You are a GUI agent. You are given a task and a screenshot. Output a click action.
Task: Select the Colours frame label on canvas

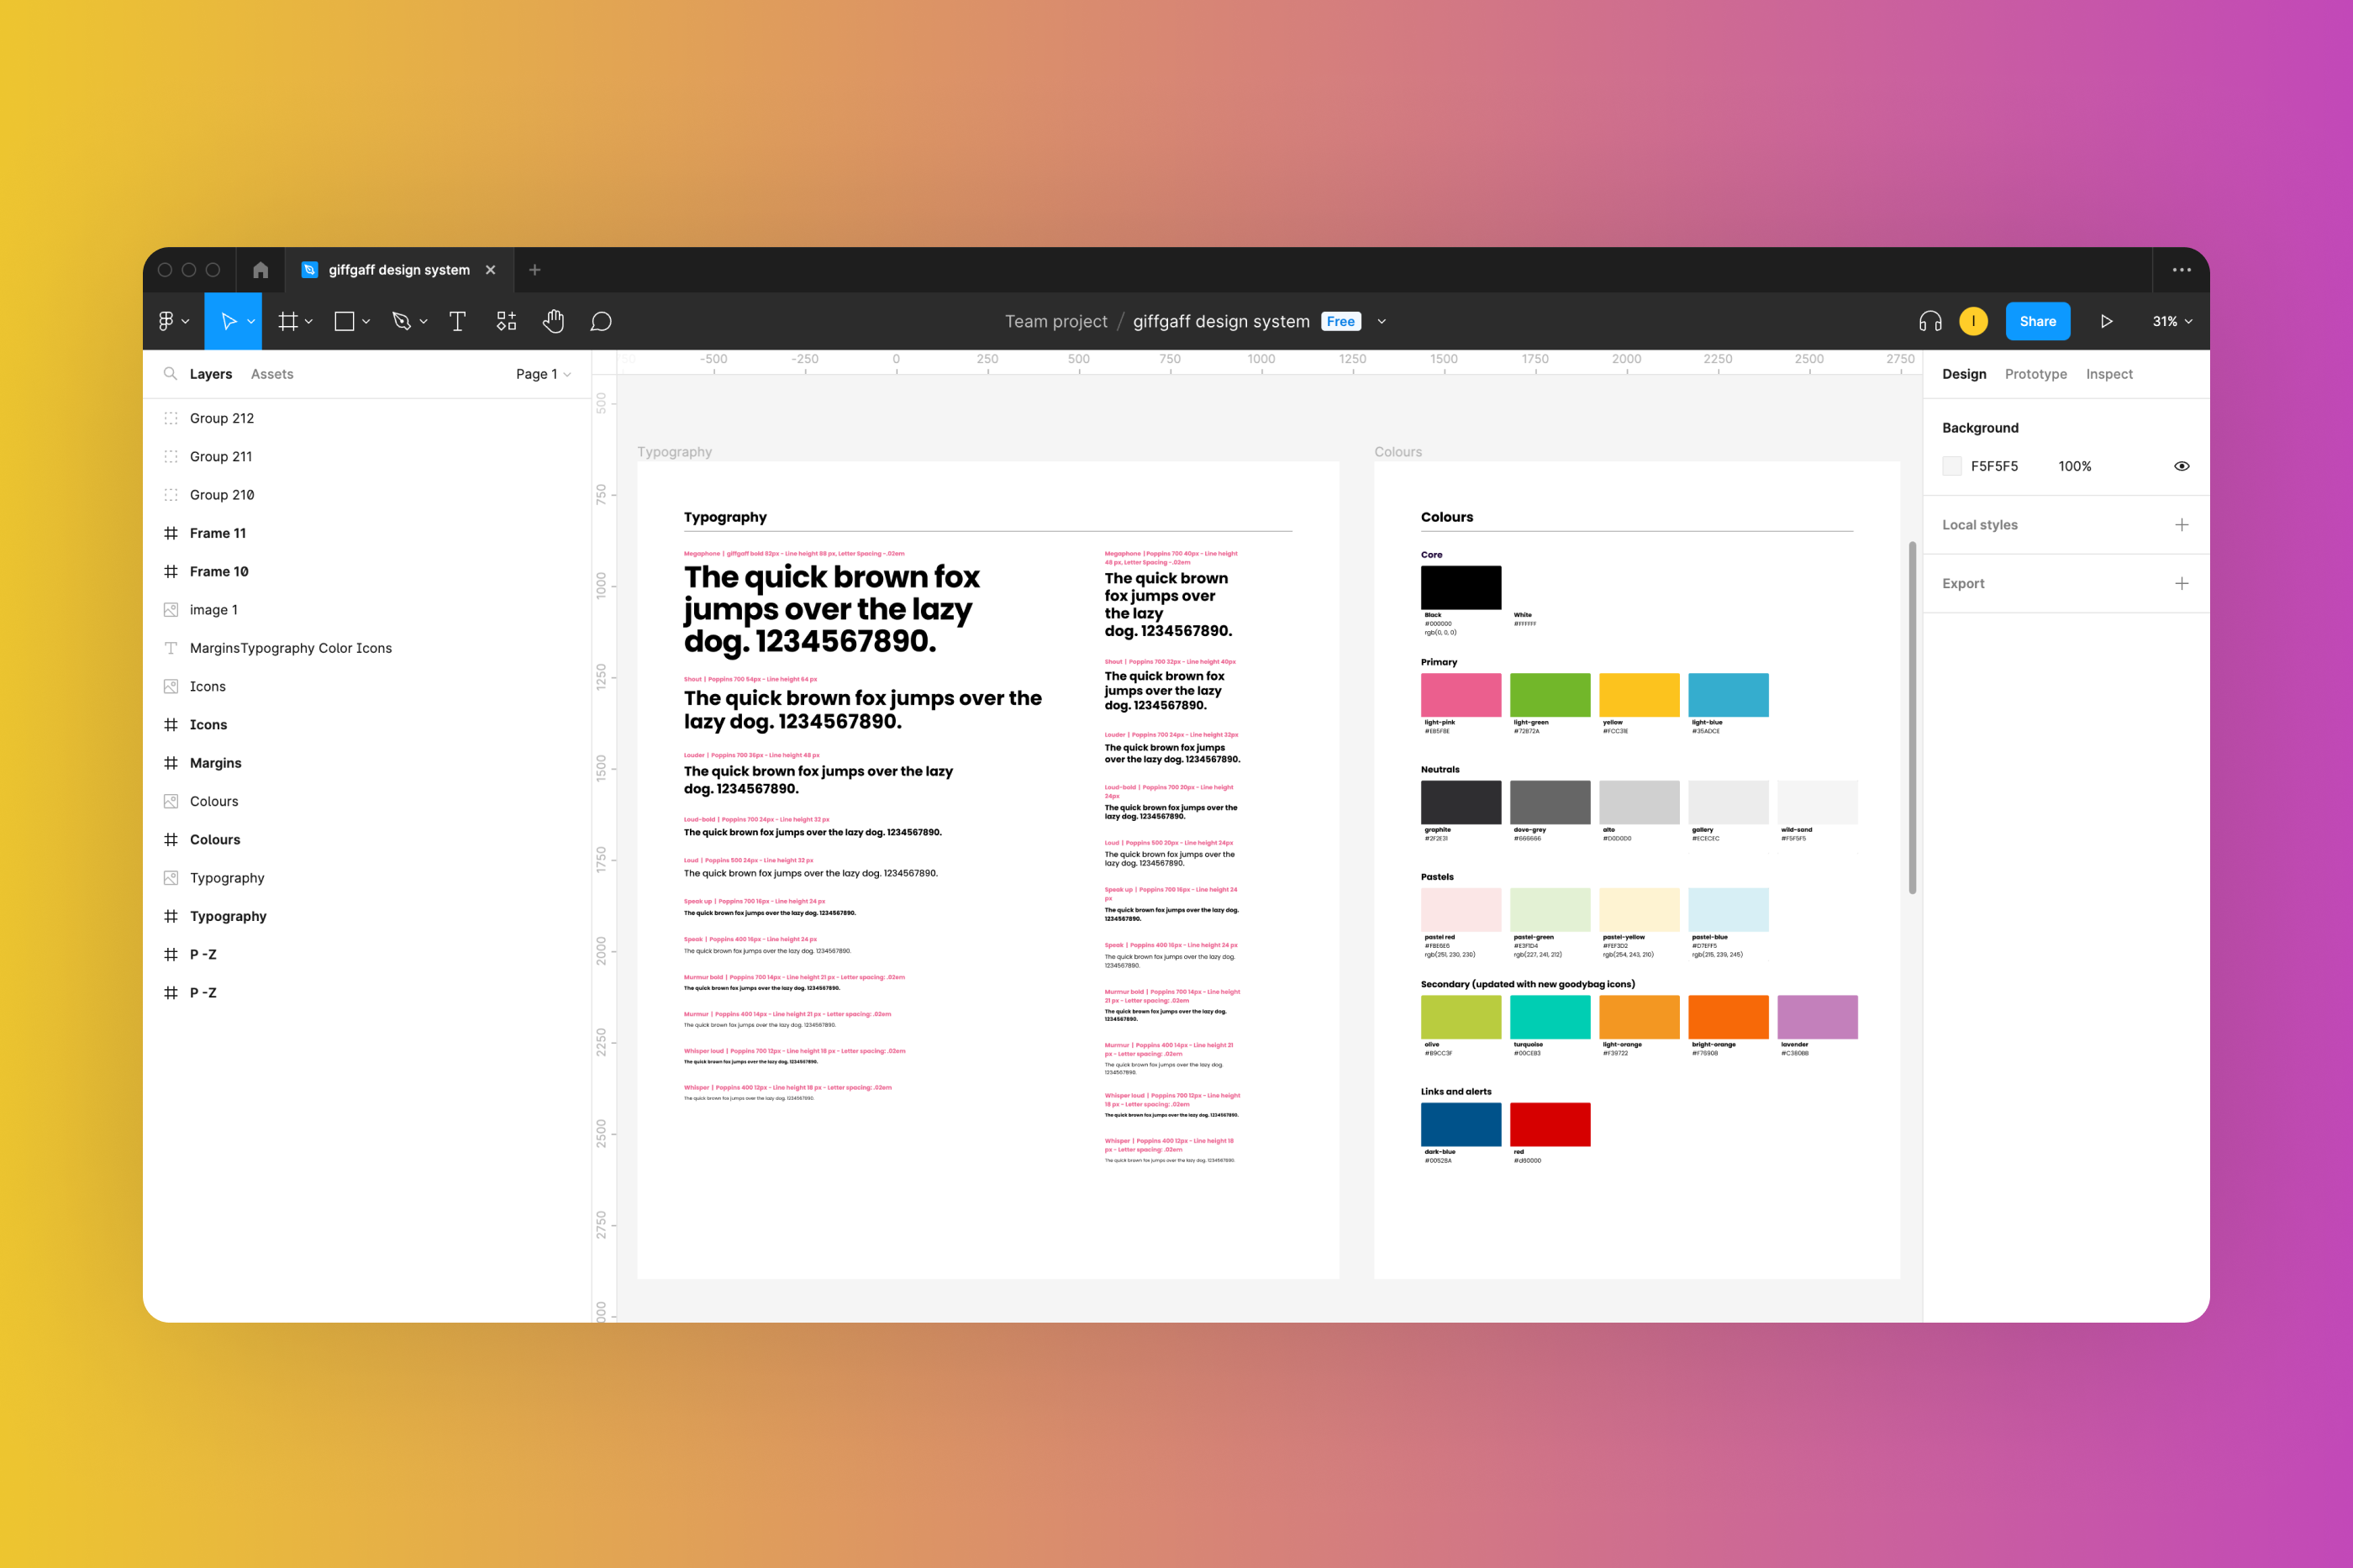(x=1398, y=452)
